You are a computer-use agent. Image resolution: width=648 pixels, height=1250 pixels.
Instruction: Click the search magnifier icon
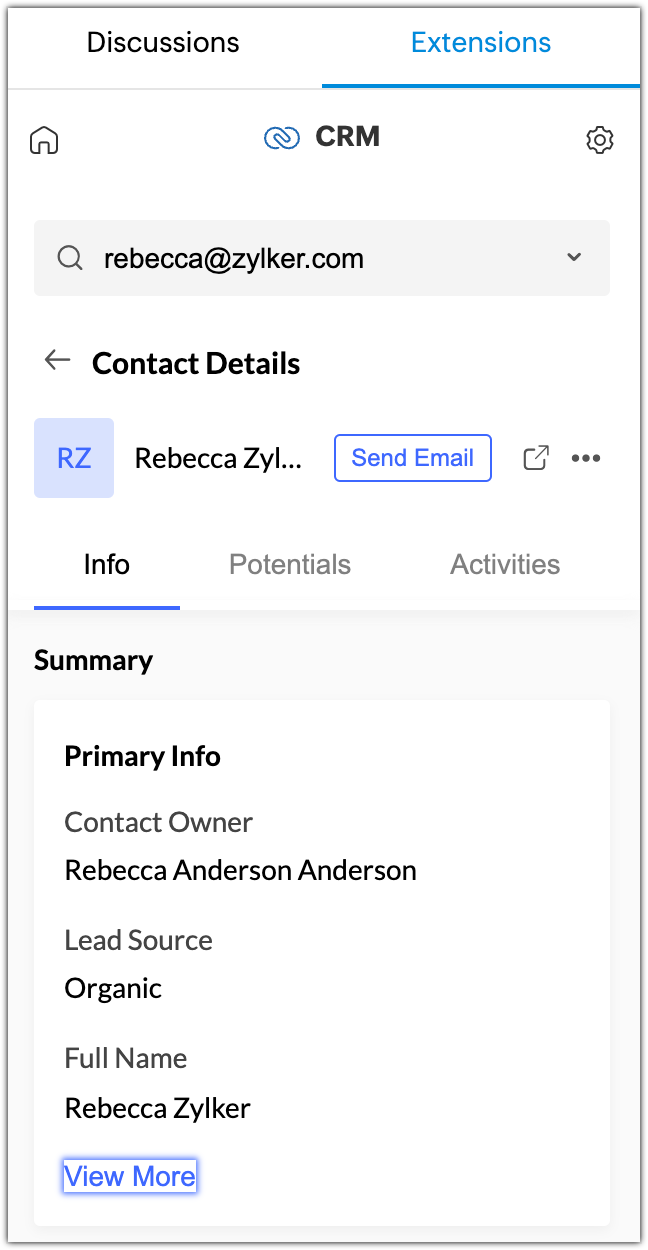70,259
